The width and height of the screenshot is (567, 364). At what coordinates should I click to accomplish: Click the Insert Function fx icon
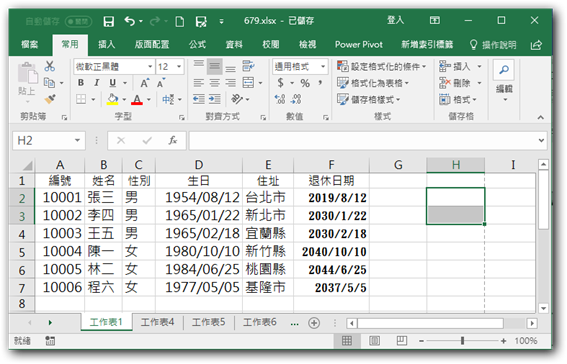[x=172, y=140]
